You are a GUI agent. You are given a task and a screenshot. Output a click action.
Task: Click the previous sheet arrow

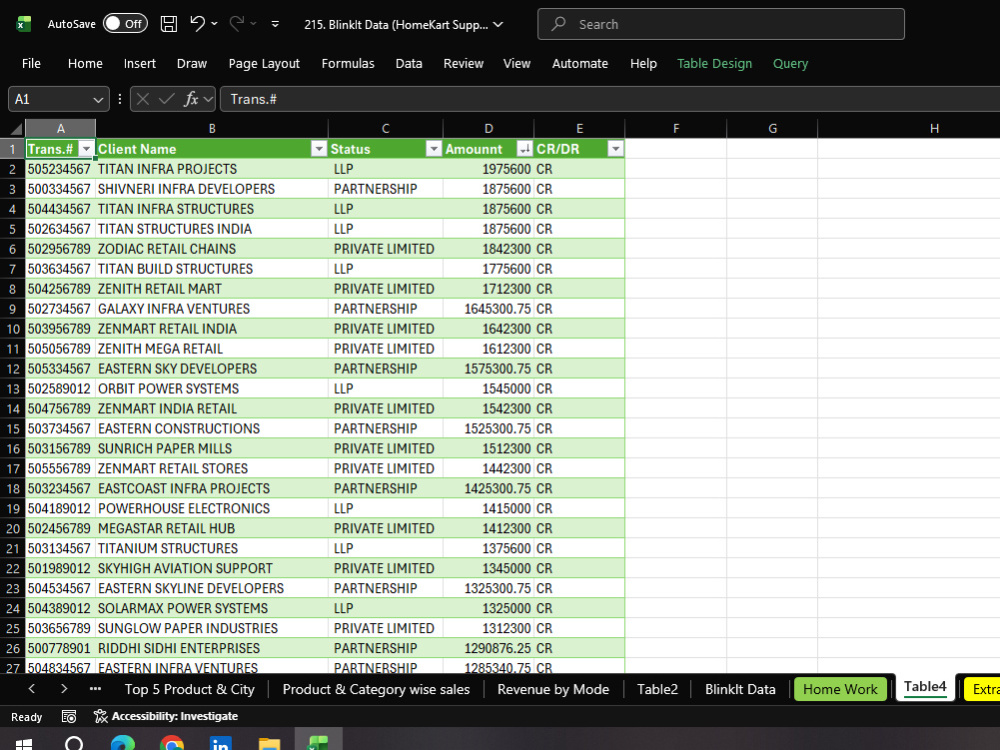(x=32, y=689)
